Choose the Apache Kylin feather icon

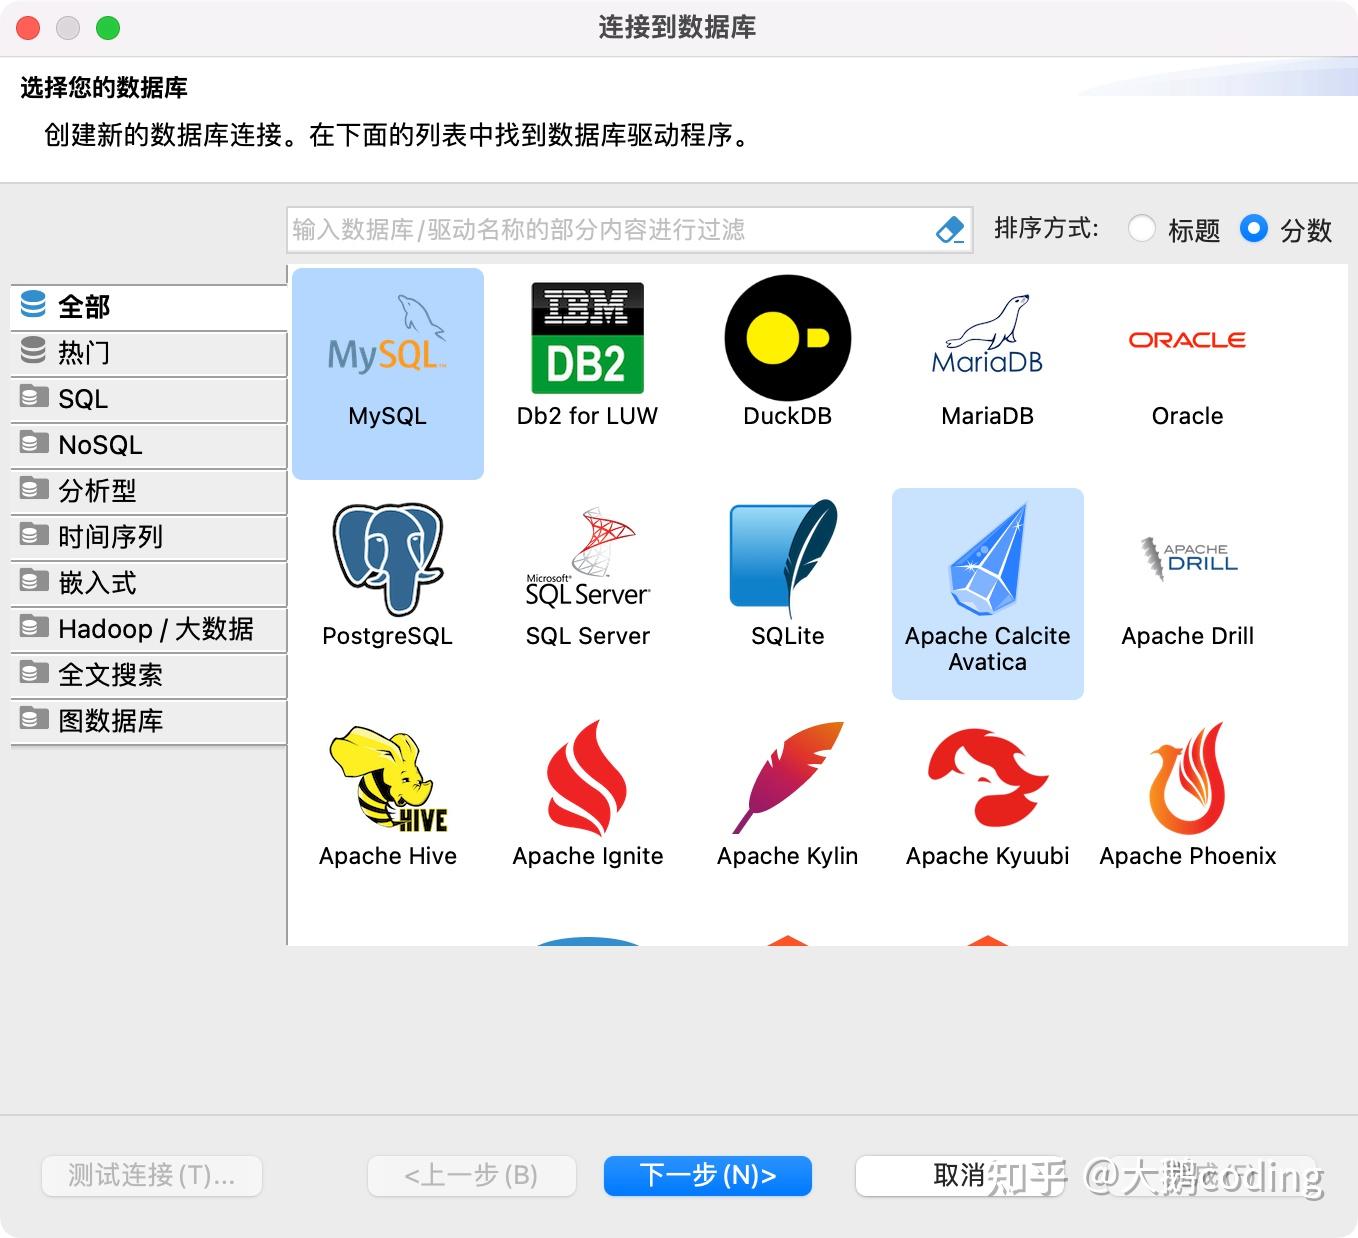[x=787, y=778]
